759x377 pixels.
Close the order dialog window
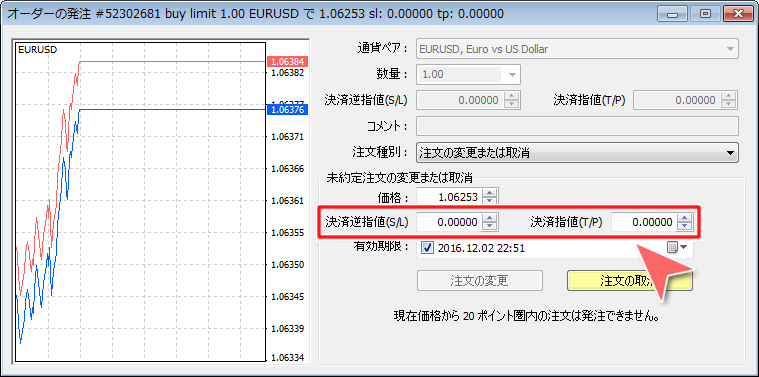(737, 14)
